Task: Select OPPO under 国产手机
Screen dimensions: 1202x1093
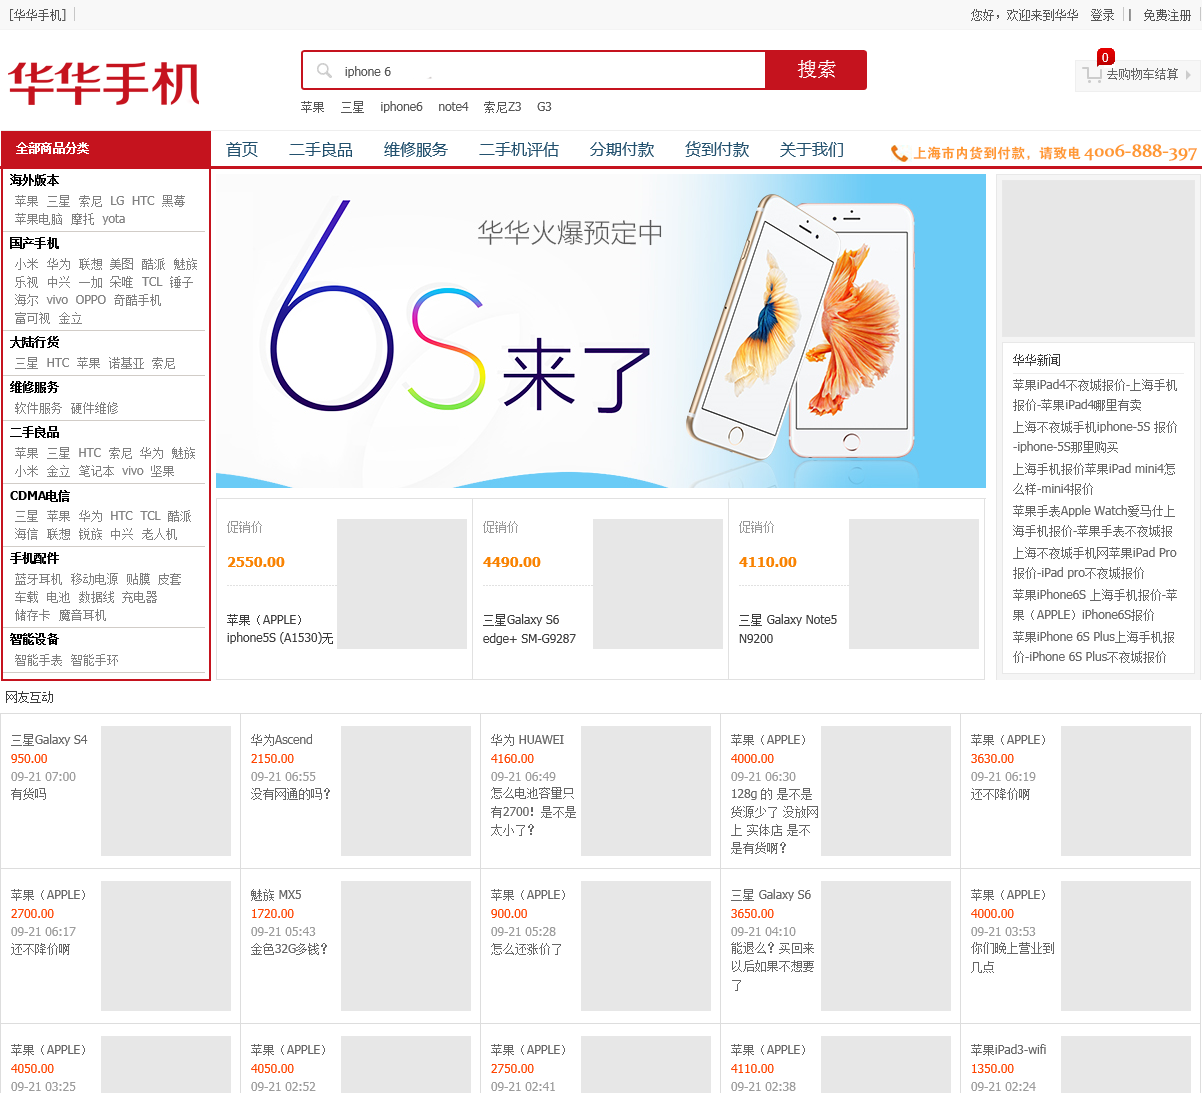Action: [x=90, y=300]
